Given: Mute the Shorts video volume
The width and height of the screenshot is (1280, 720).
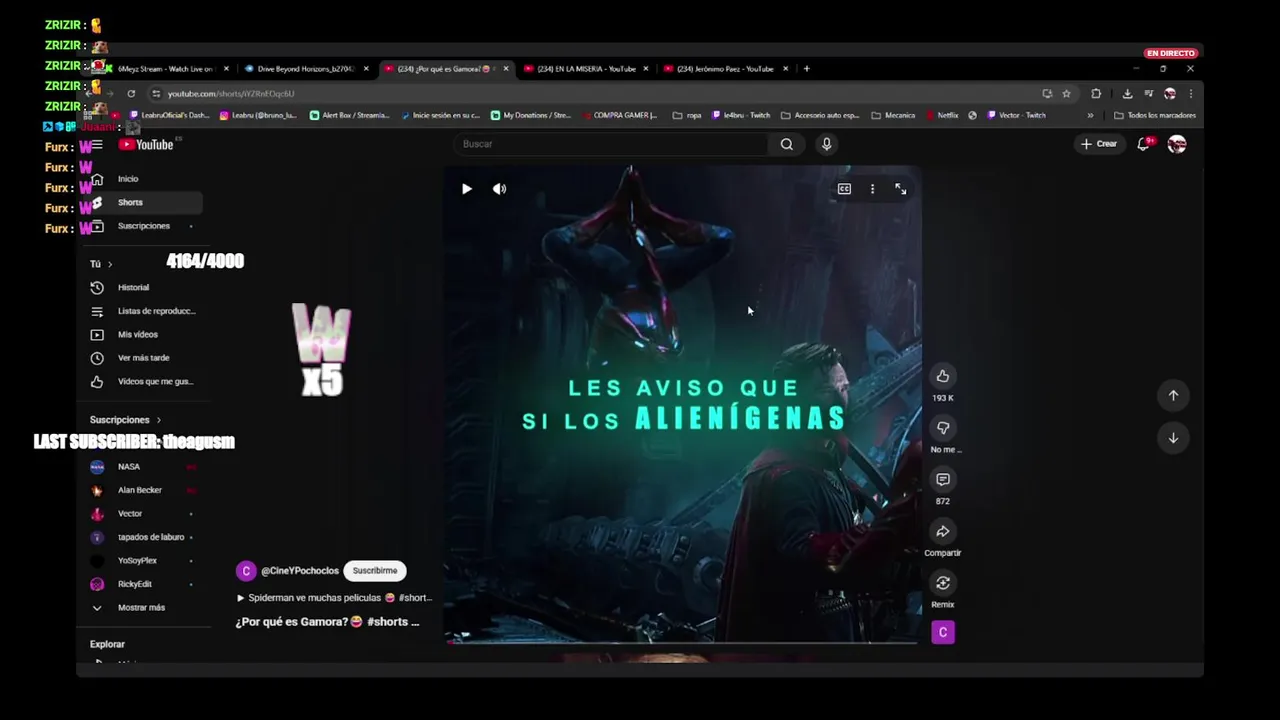Looking at the screenshot, I should coord(499,189).
